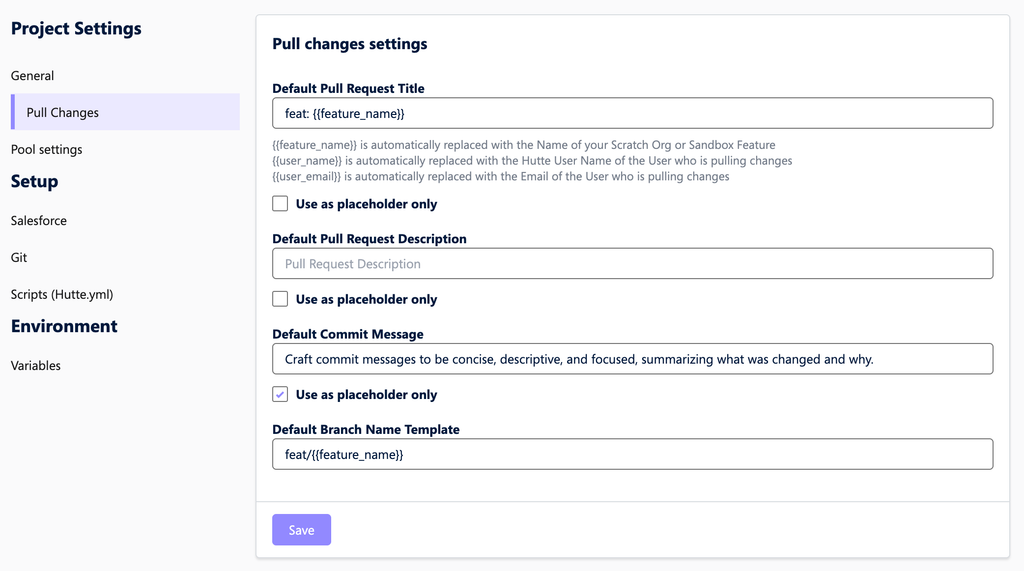Viewport: 1024px width, 571px height.
Task: Focus the Pull Request Description input
Action: click(x=632, y=264)
